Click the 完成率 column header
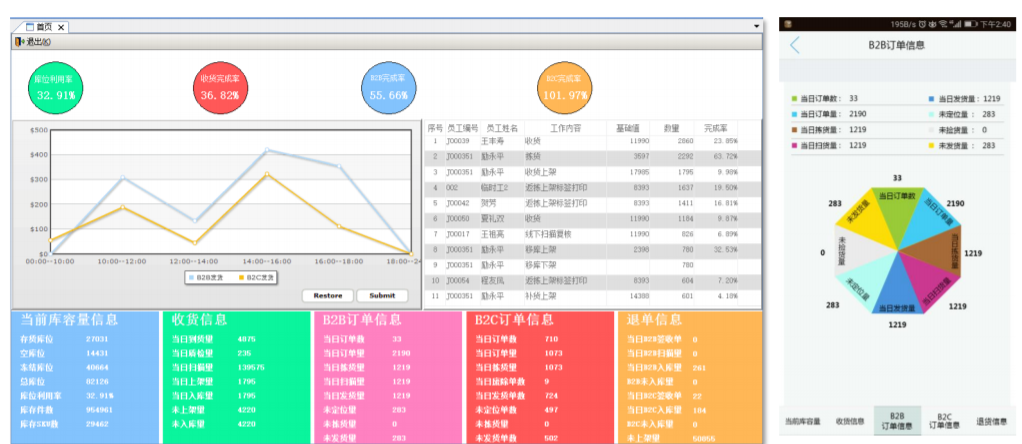The width and height of the screenshot is (1022, 444). coord(716,128)
